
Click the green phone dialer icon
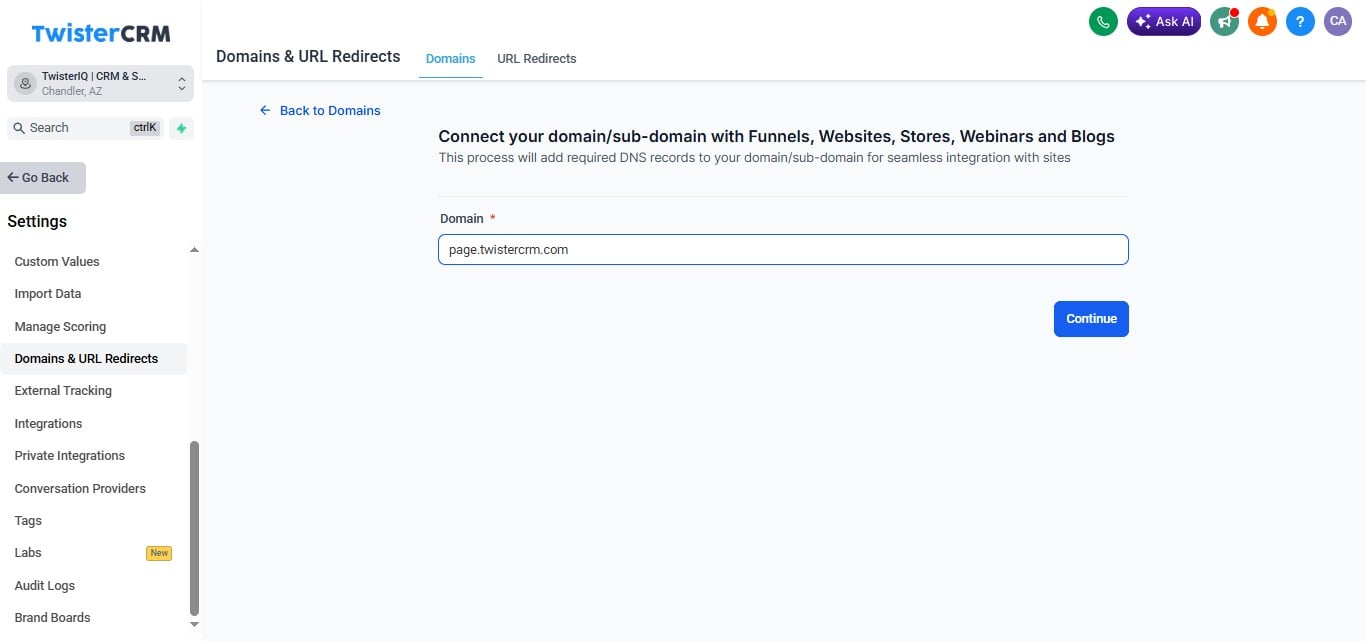(x=1103, y=22)
